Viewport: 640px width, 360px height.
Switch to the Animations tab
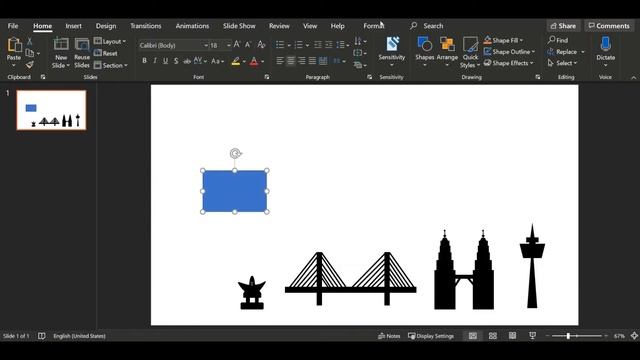coord(192,26)
